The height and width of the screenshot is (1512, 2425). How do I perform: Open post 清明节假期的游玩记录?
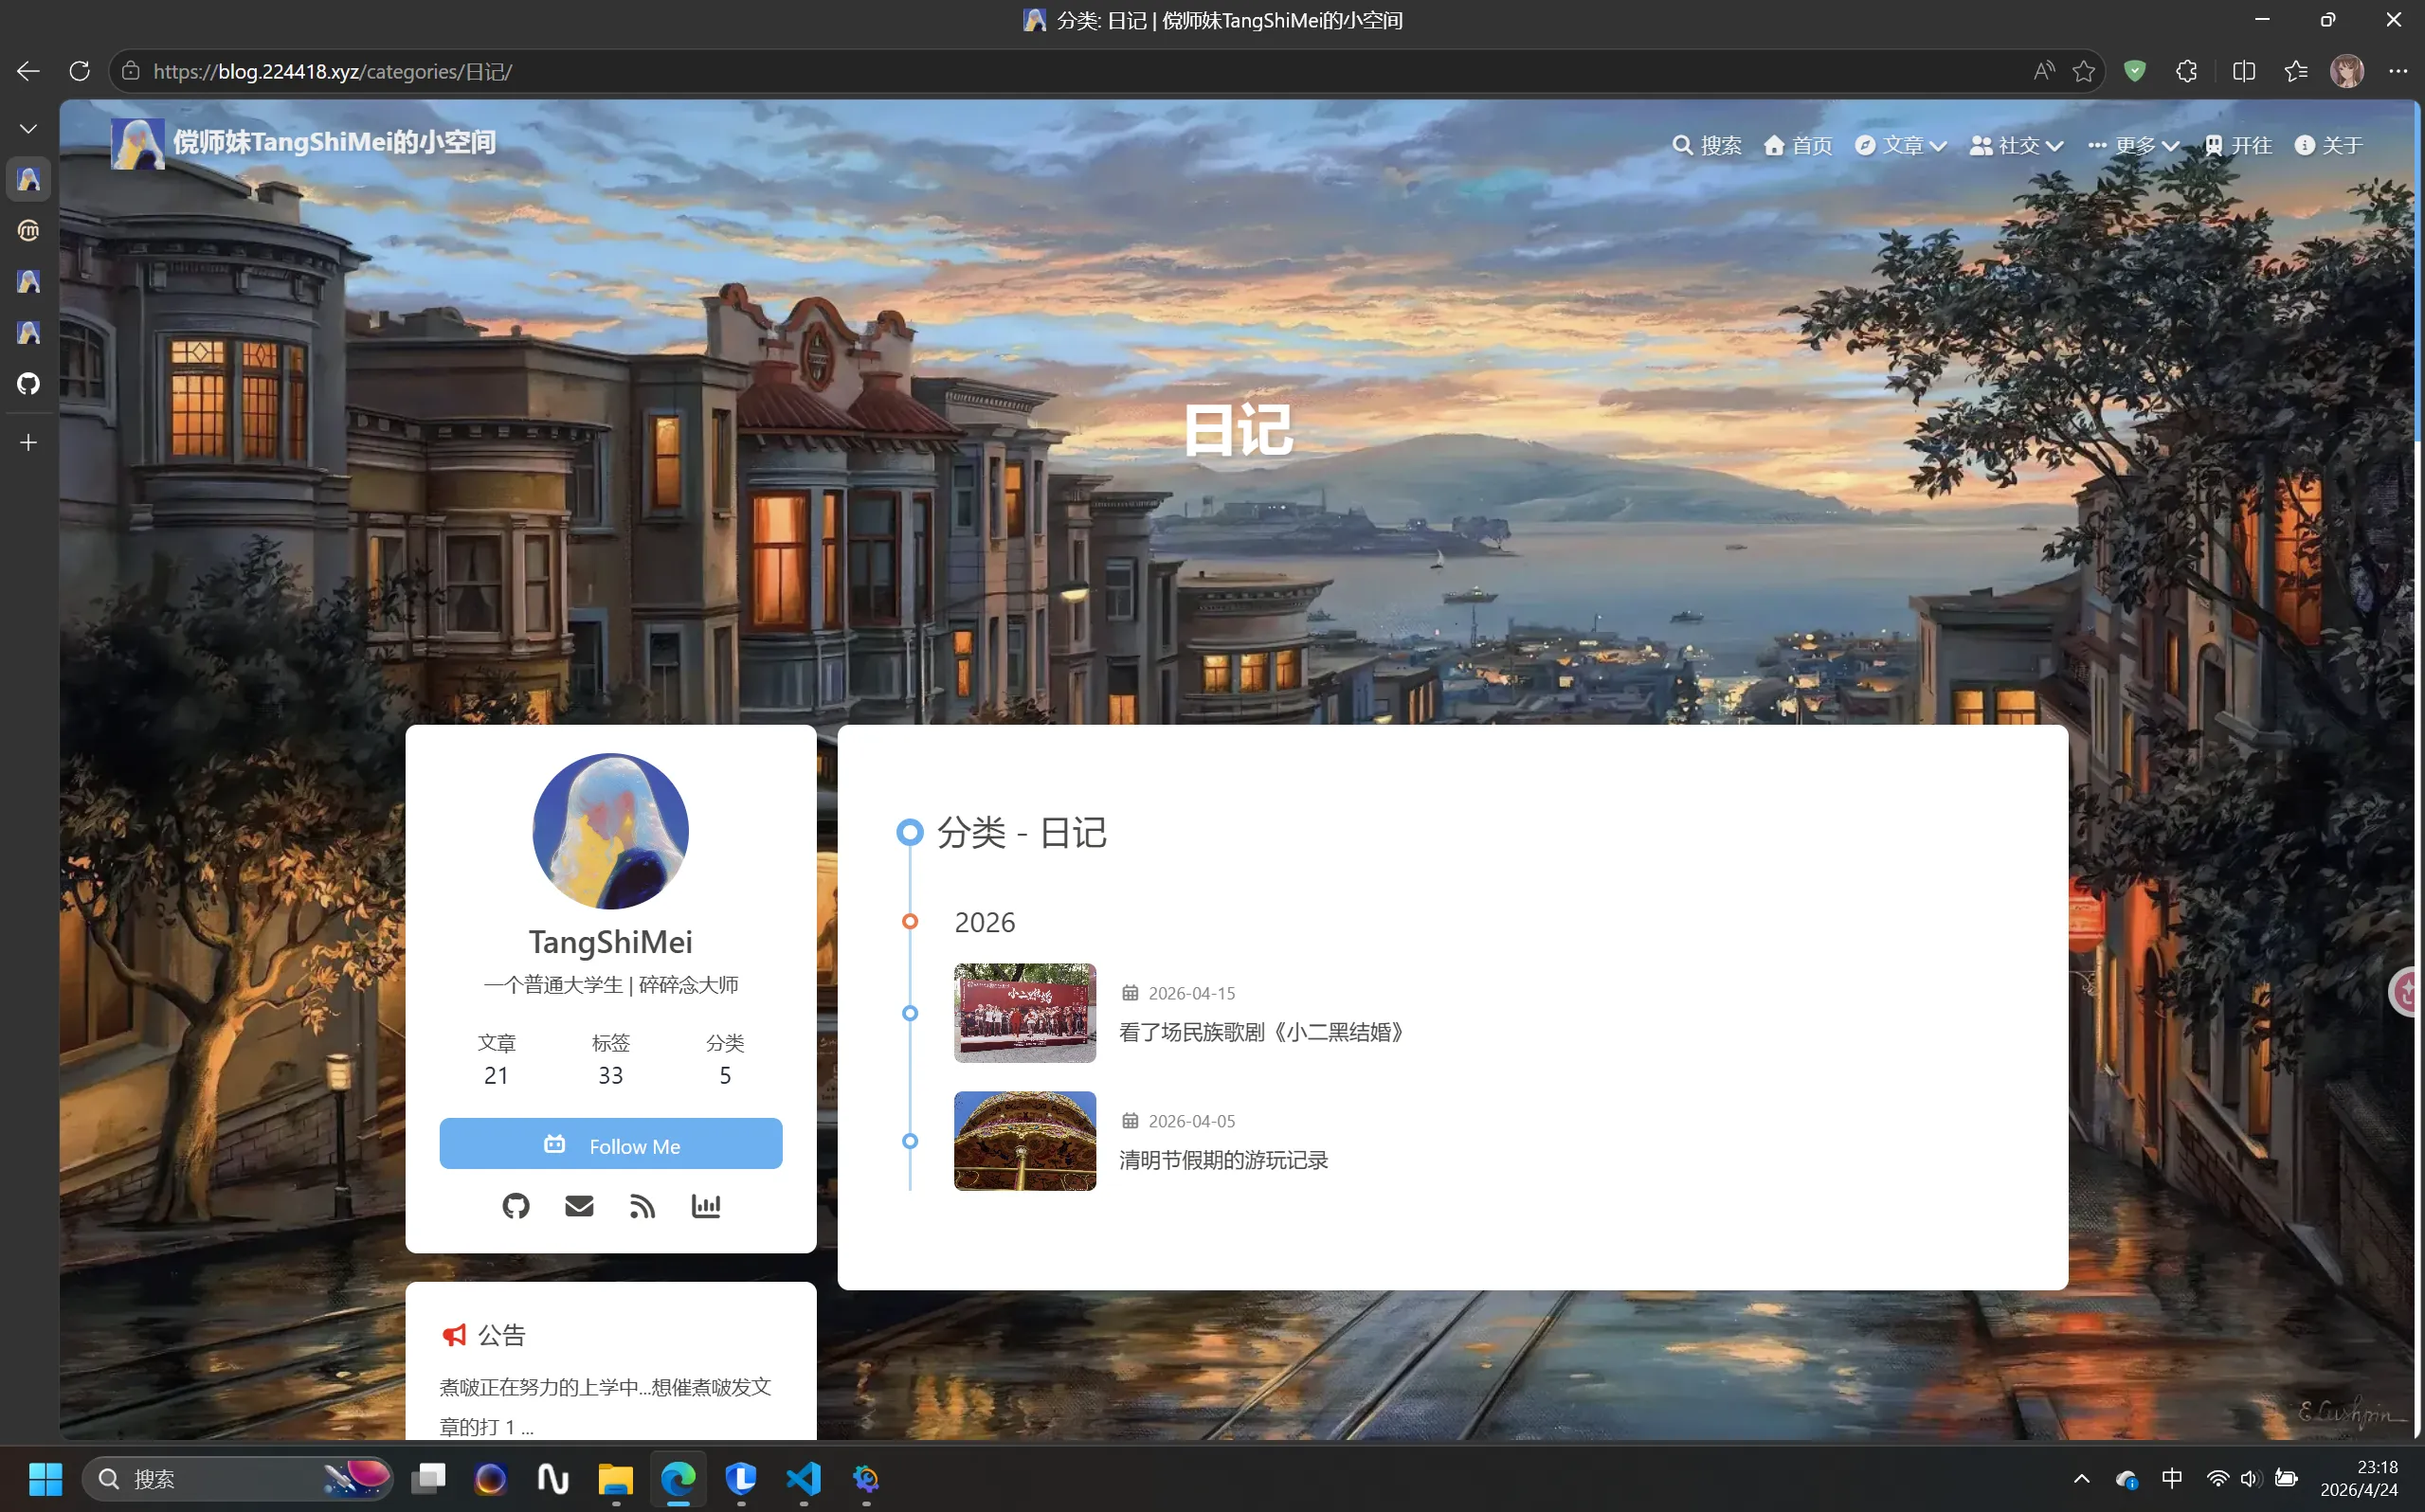point(1223,1160)
